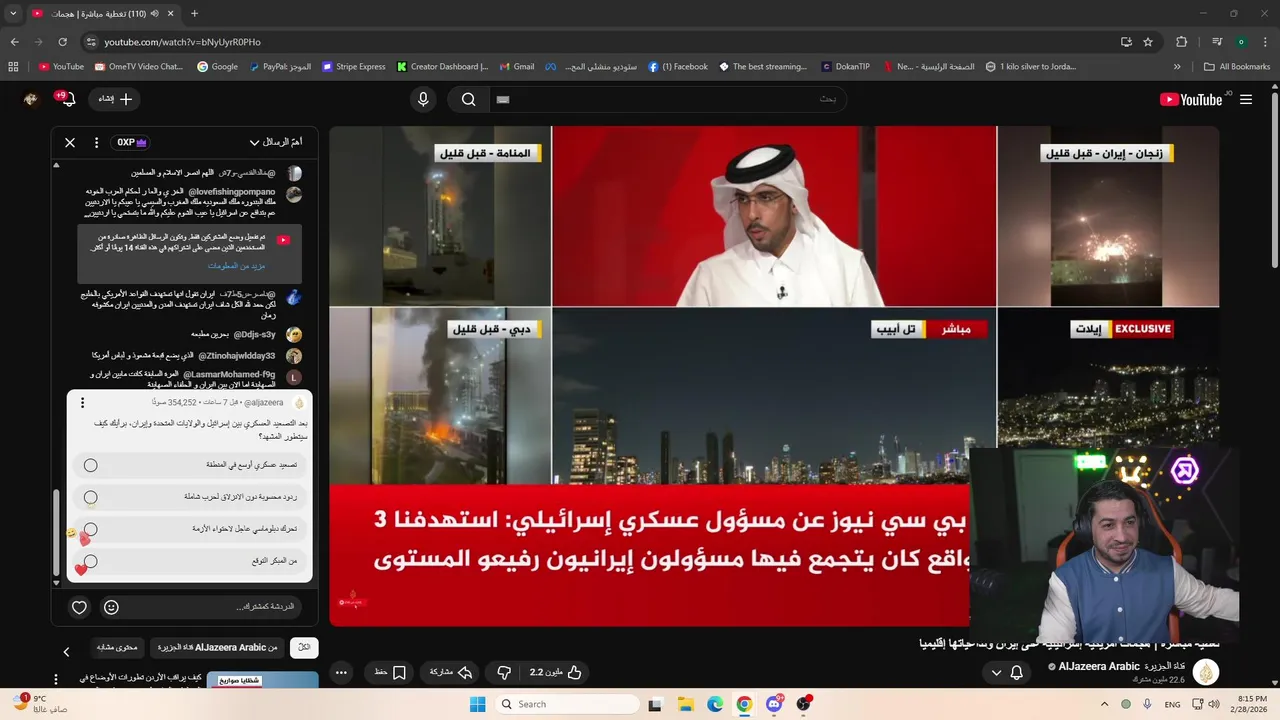1280x720 pixels.
Task: Select poll option 'تحرك دبلوماسي عاجل لاحتواء الأزمة'
Action: tap(190, 529)
